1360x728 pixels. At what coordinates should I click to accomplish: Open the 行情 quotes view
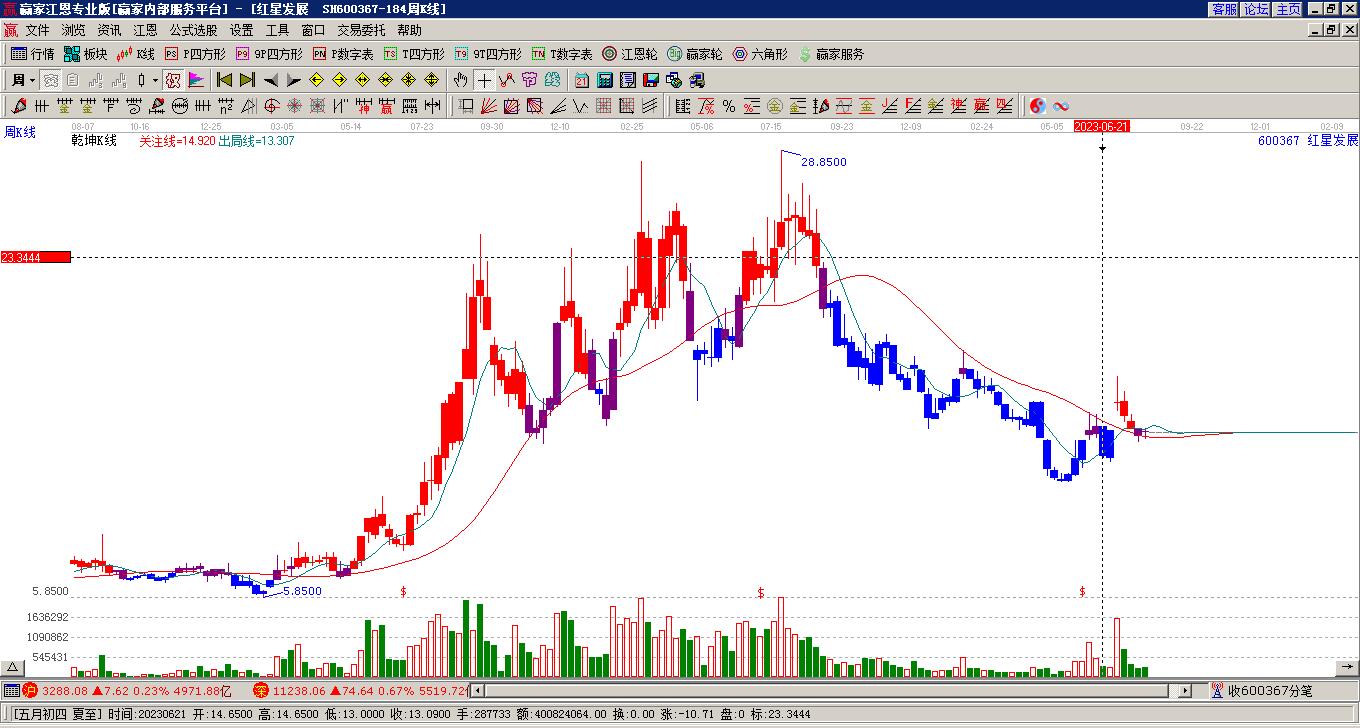click(33, 54)
